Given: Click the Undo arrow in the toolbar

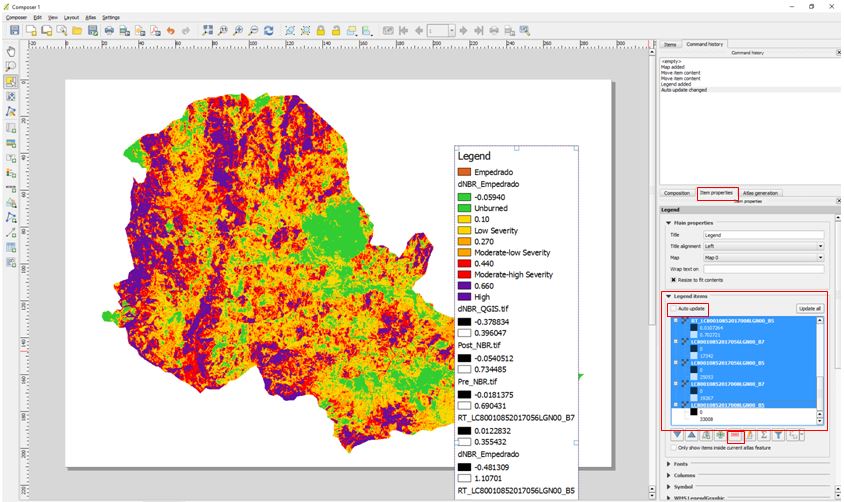Looking at the screenshot, I should click(x=171, y=31).
